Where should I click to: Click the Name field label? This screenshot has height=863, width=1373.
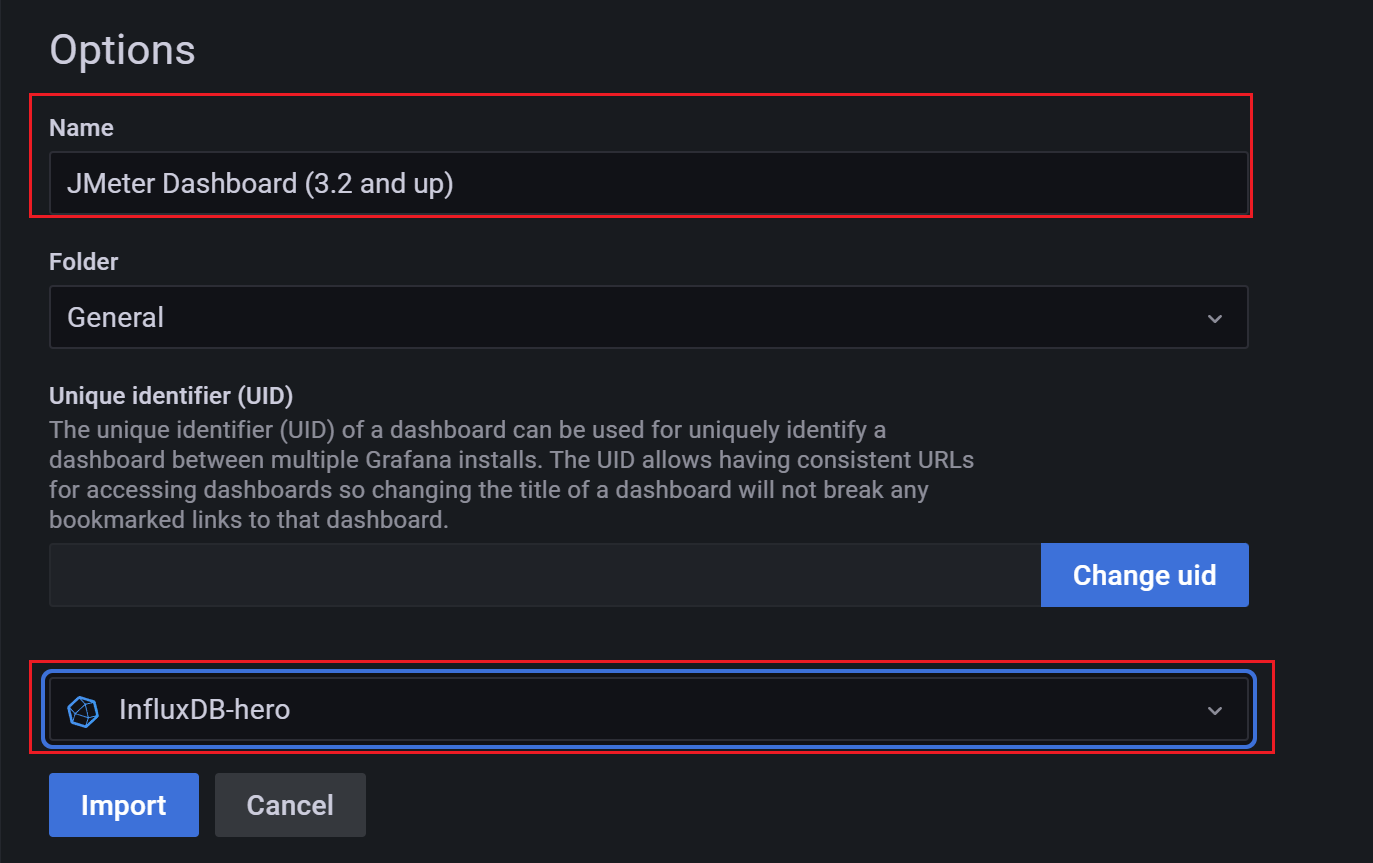pos(81,128)
